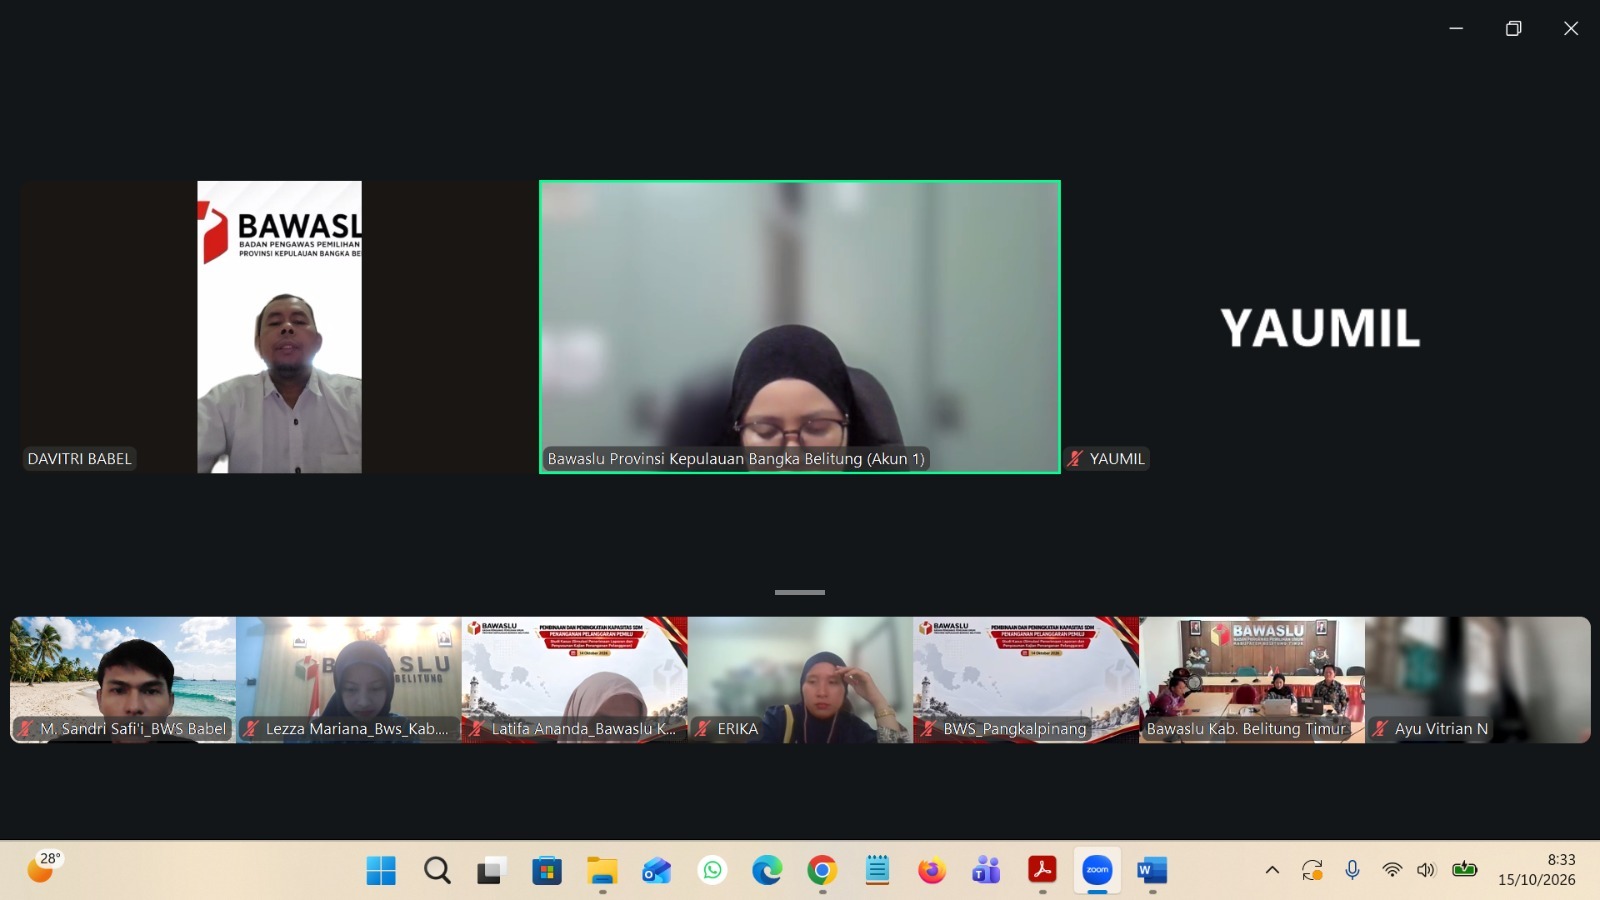Open Wi-Fi network settings in the tray

[1392, 870]
